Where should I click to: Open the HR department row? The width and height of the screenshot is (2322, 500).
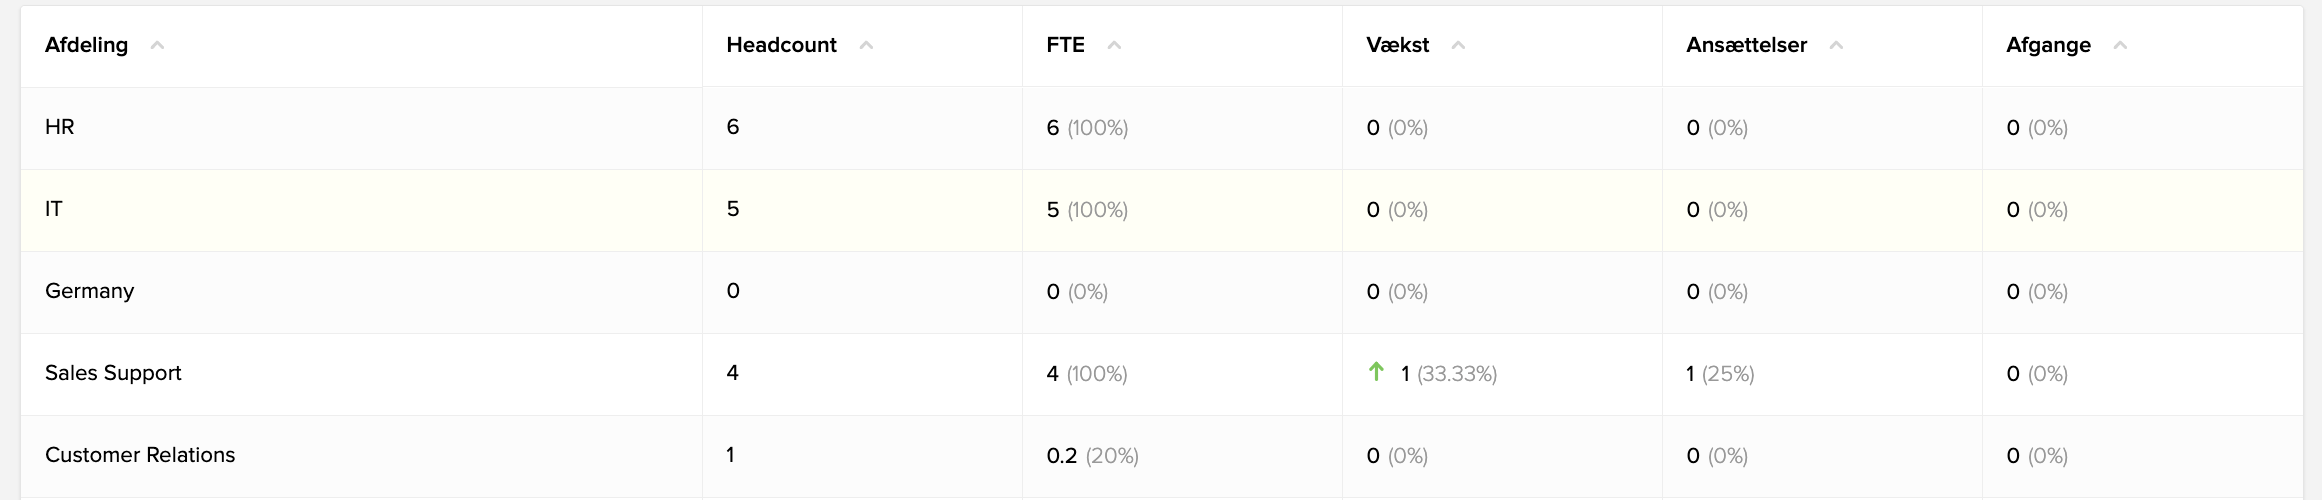(x=1161, y=128)
